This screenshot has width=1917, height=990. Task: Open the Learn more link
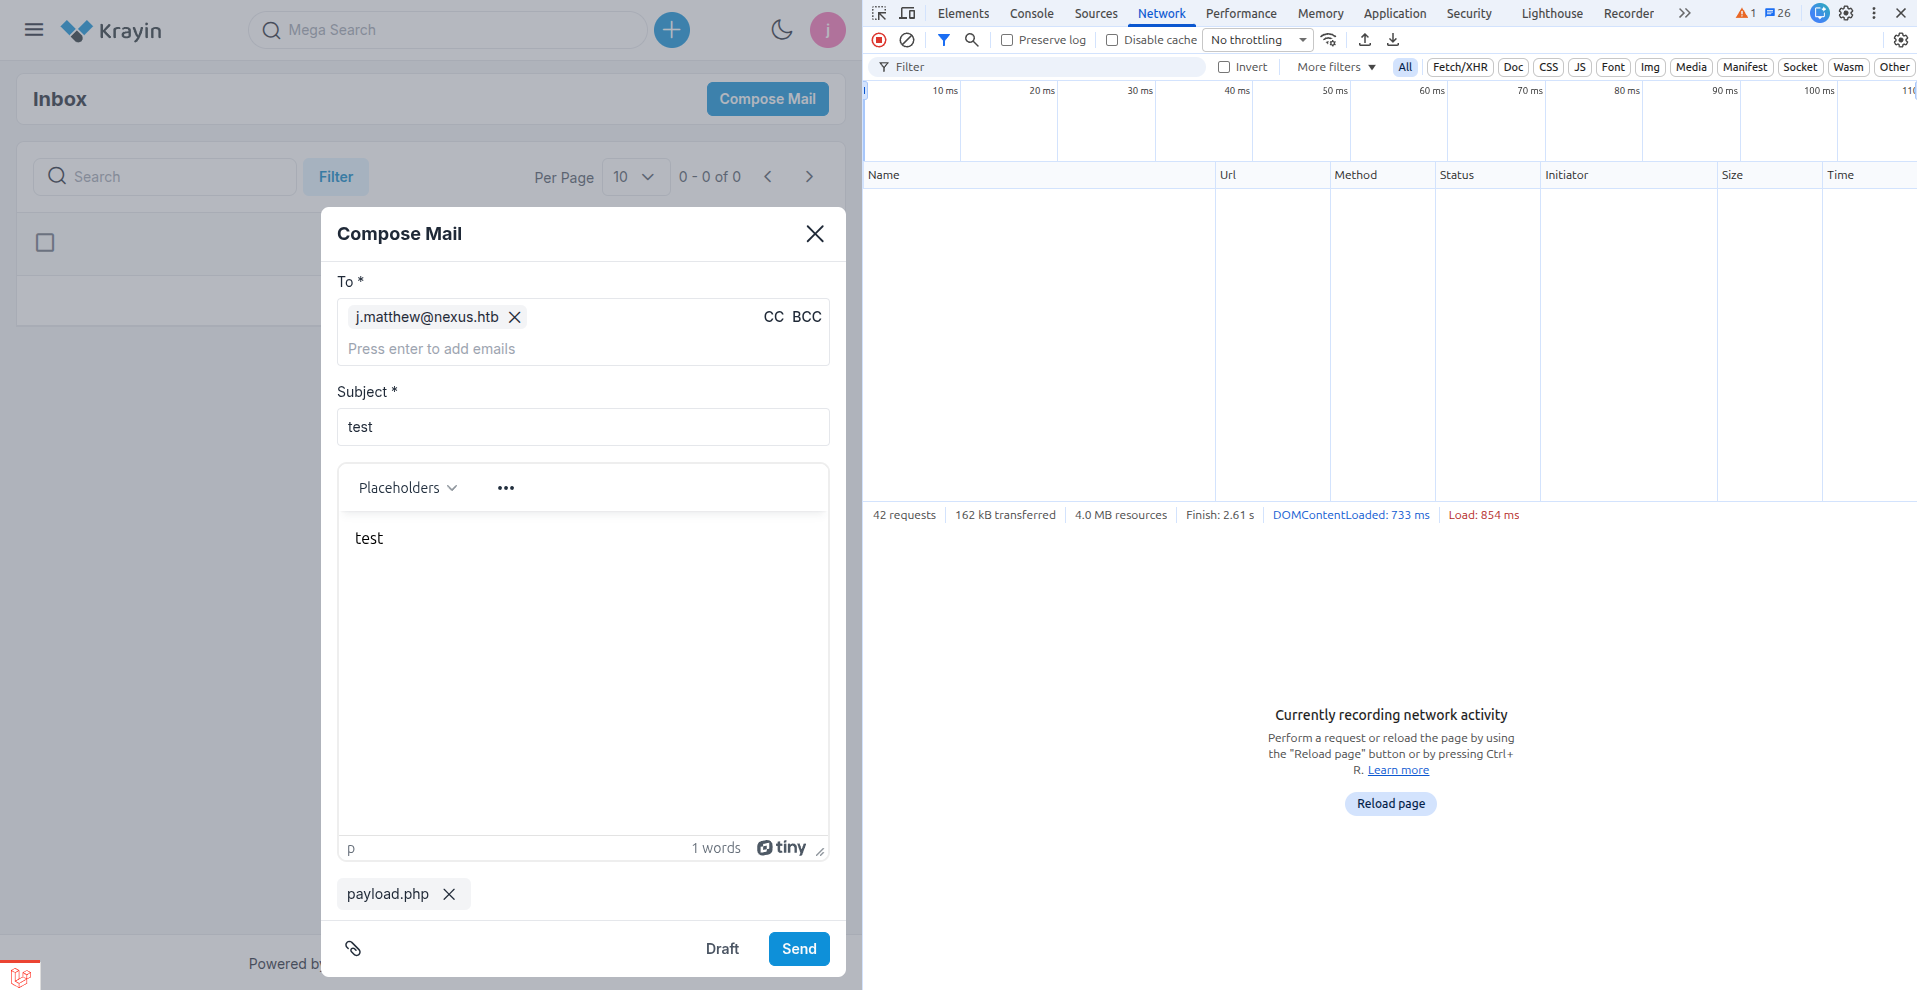click(1398, 770)
